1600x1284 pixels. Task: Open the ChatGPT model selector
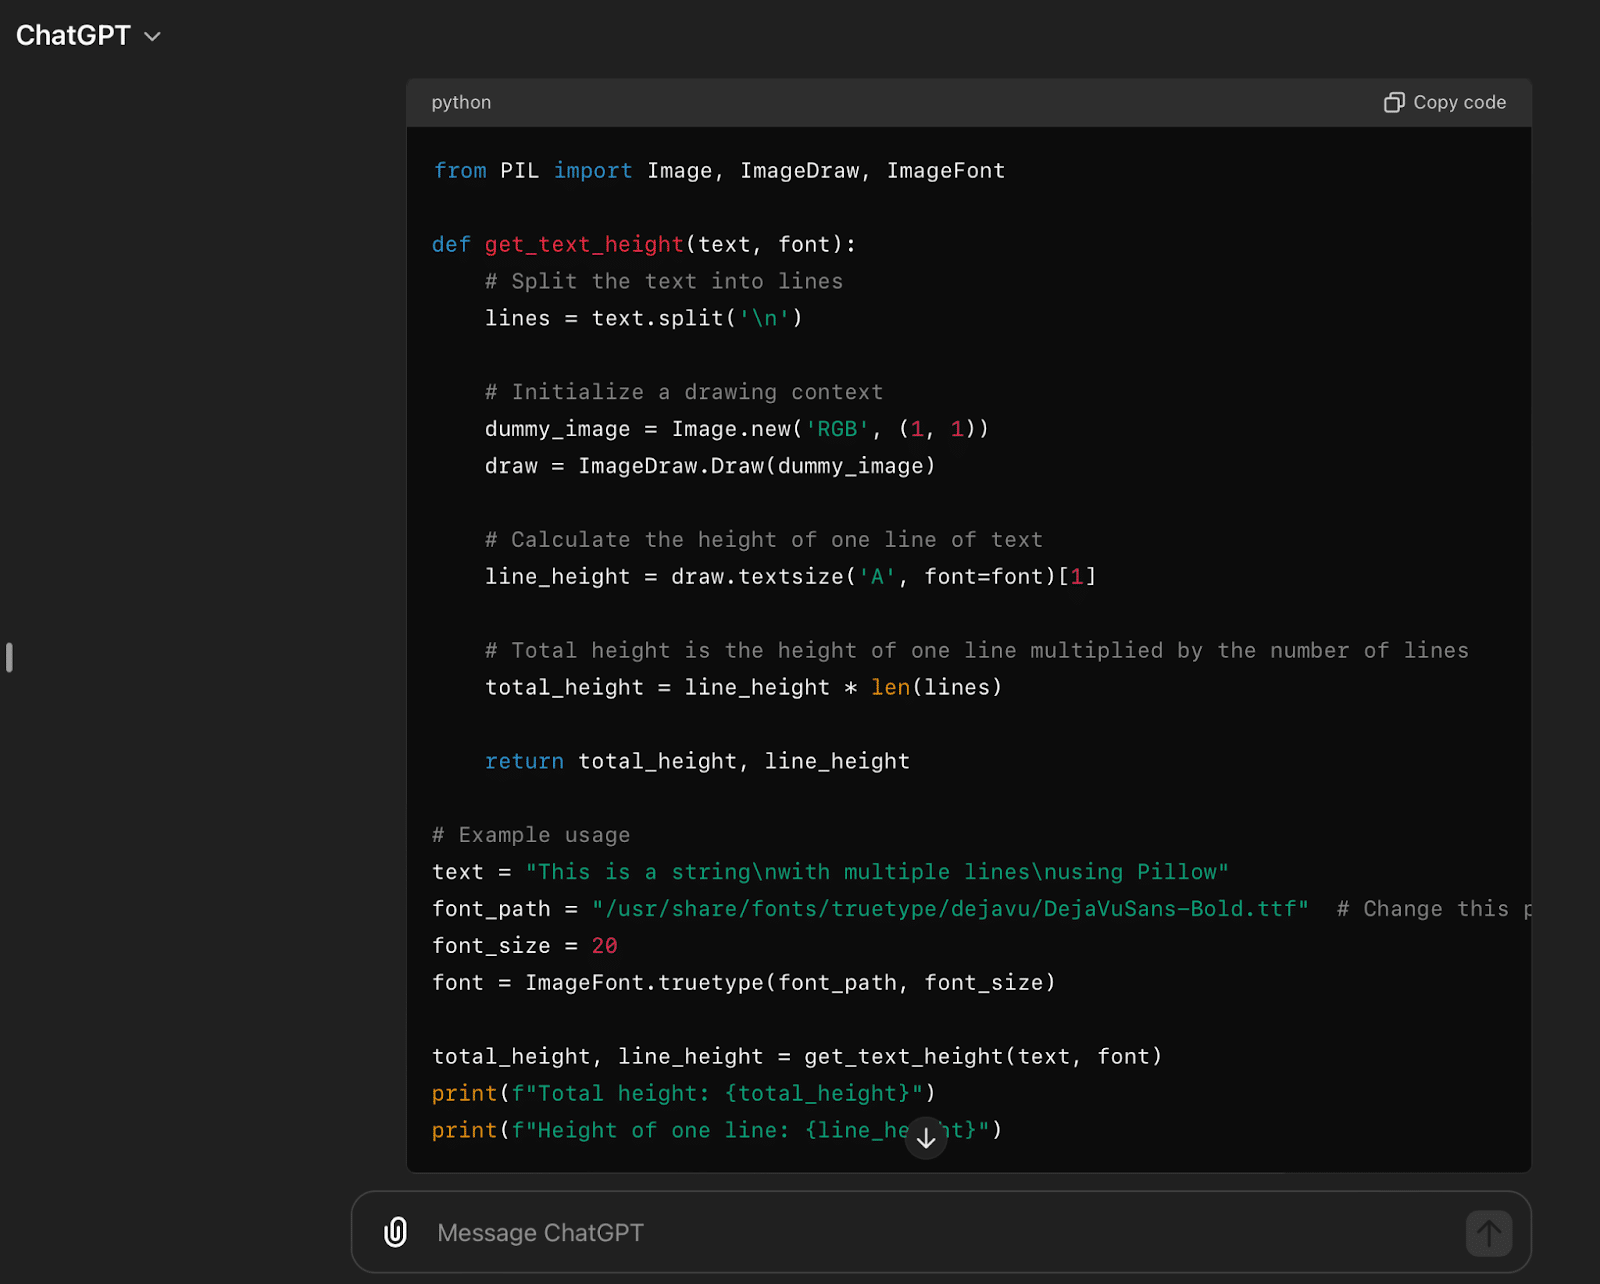(74, 36)
